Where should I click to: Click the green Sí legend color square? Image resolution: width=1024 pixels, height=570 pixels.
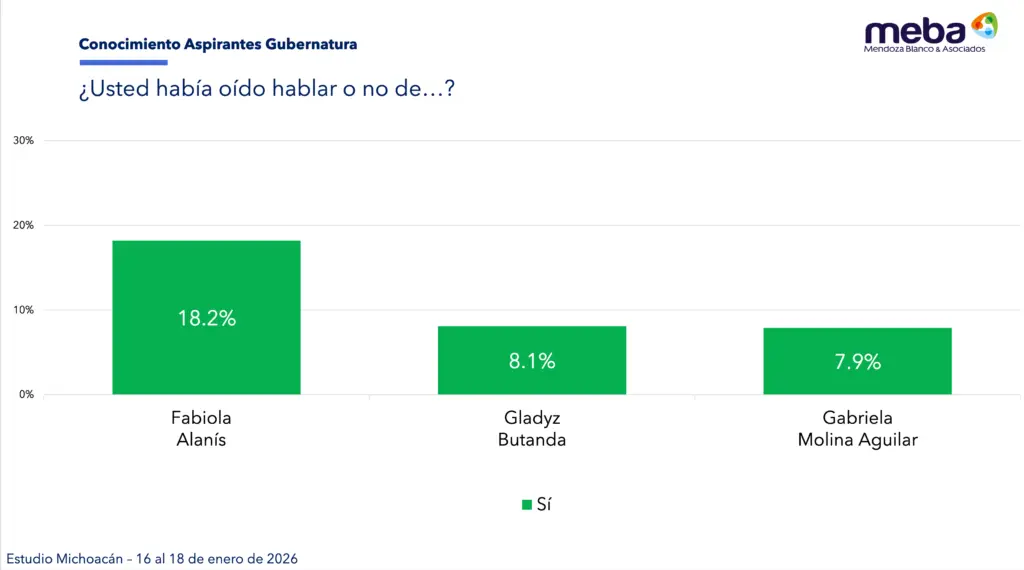pyautogui.click(x=527, y=505)
